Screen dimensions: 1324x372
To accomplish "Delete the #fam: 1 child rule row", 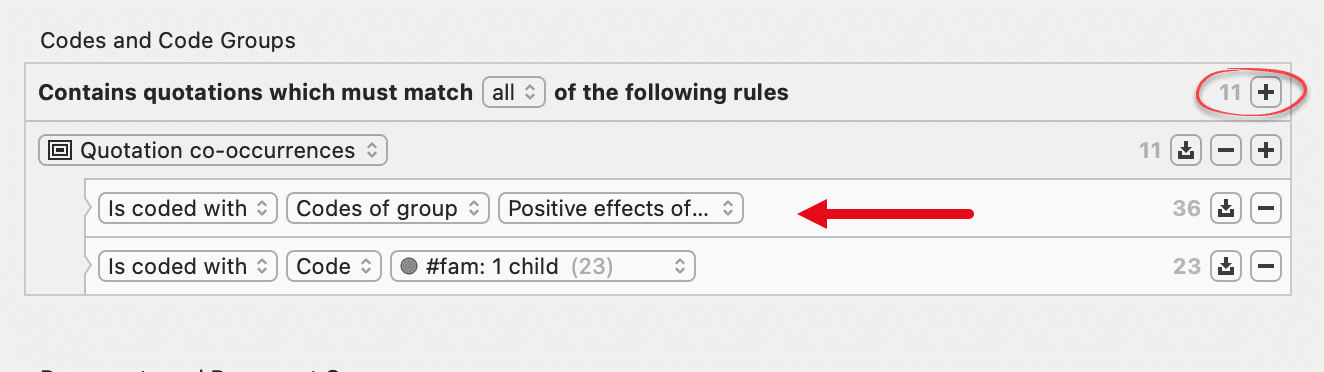I will 1266,267.
